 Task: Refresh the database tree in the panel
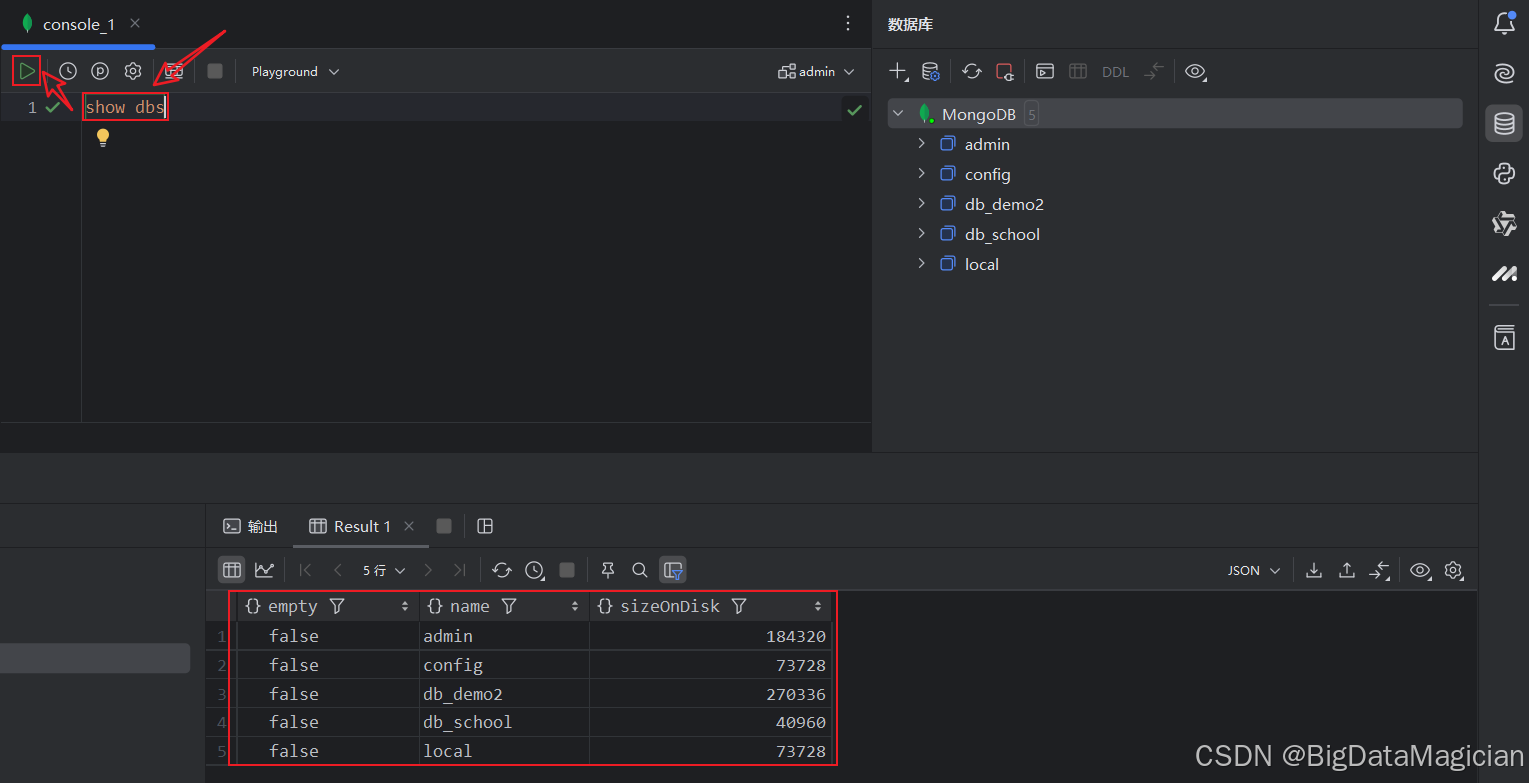pos(971,71)
